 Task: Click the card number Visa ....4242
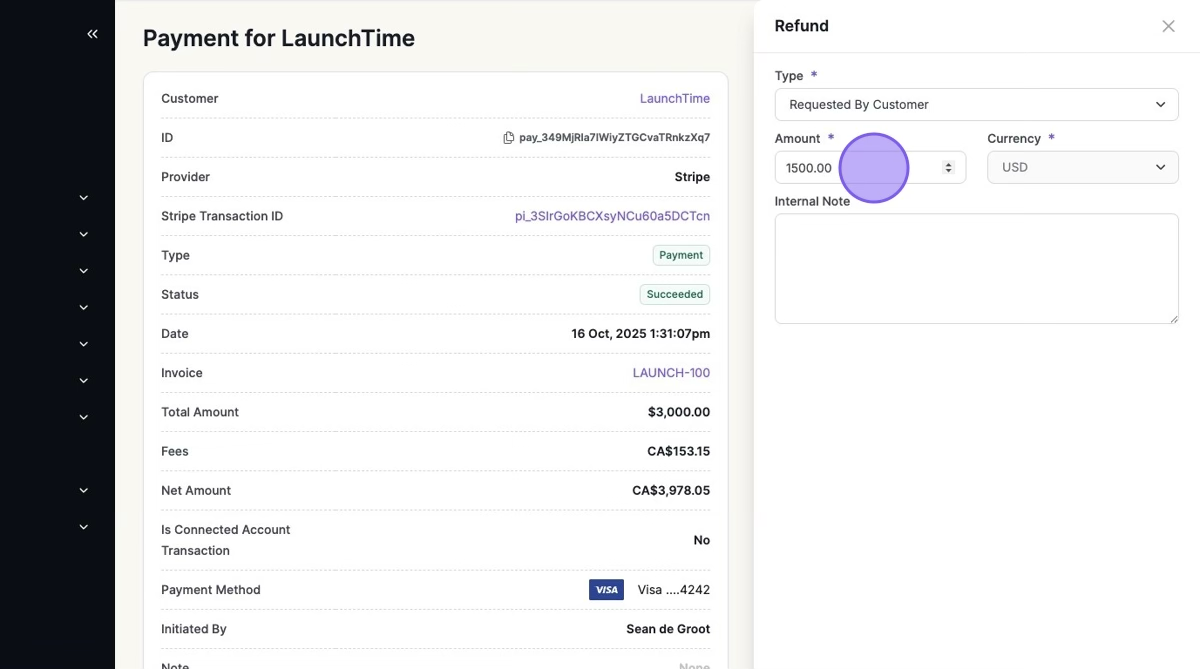(x=674, y=590)
